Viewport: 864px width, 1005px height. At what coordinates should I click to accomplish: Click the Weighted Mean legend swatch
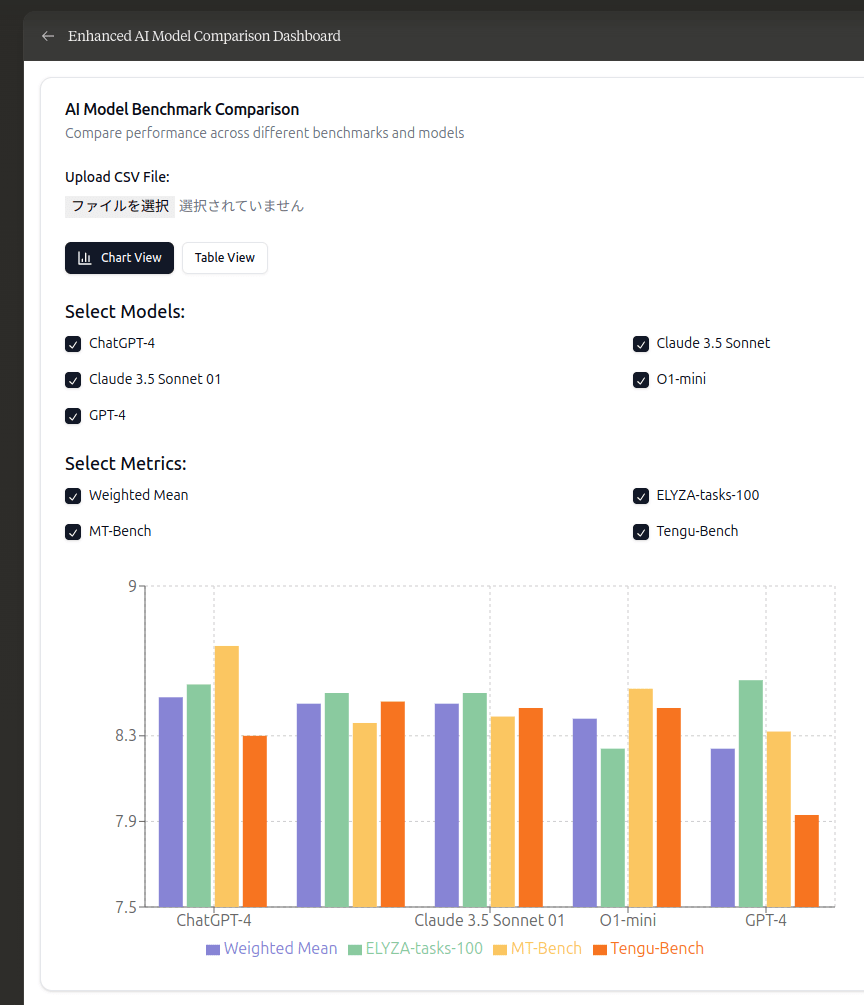point(213,950)
